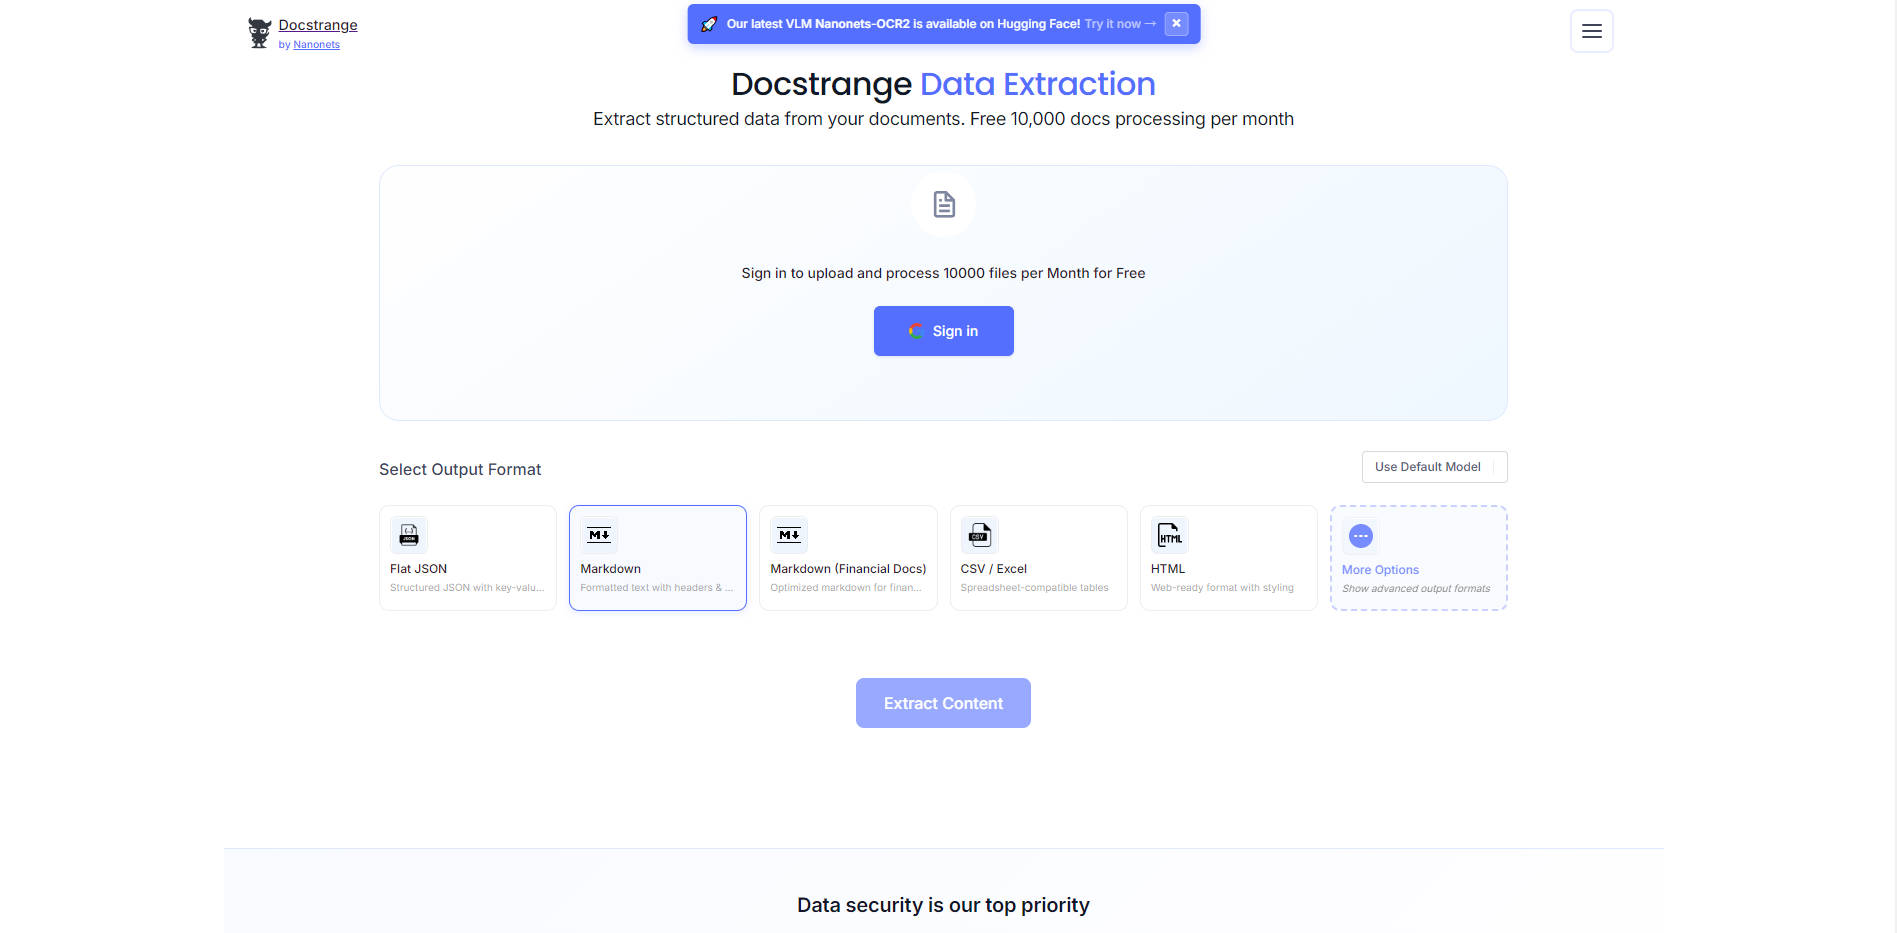
Task: Select the Flat JSON file icon
Action: (409, 535)
